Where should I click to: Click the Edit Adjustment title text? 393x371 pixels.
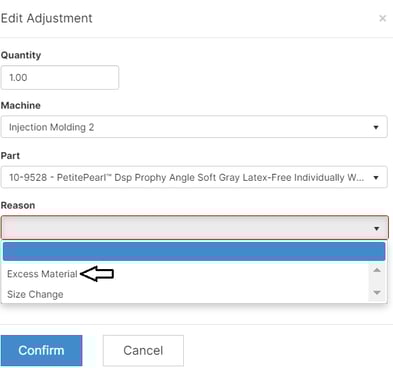click(x=47, y=18)
